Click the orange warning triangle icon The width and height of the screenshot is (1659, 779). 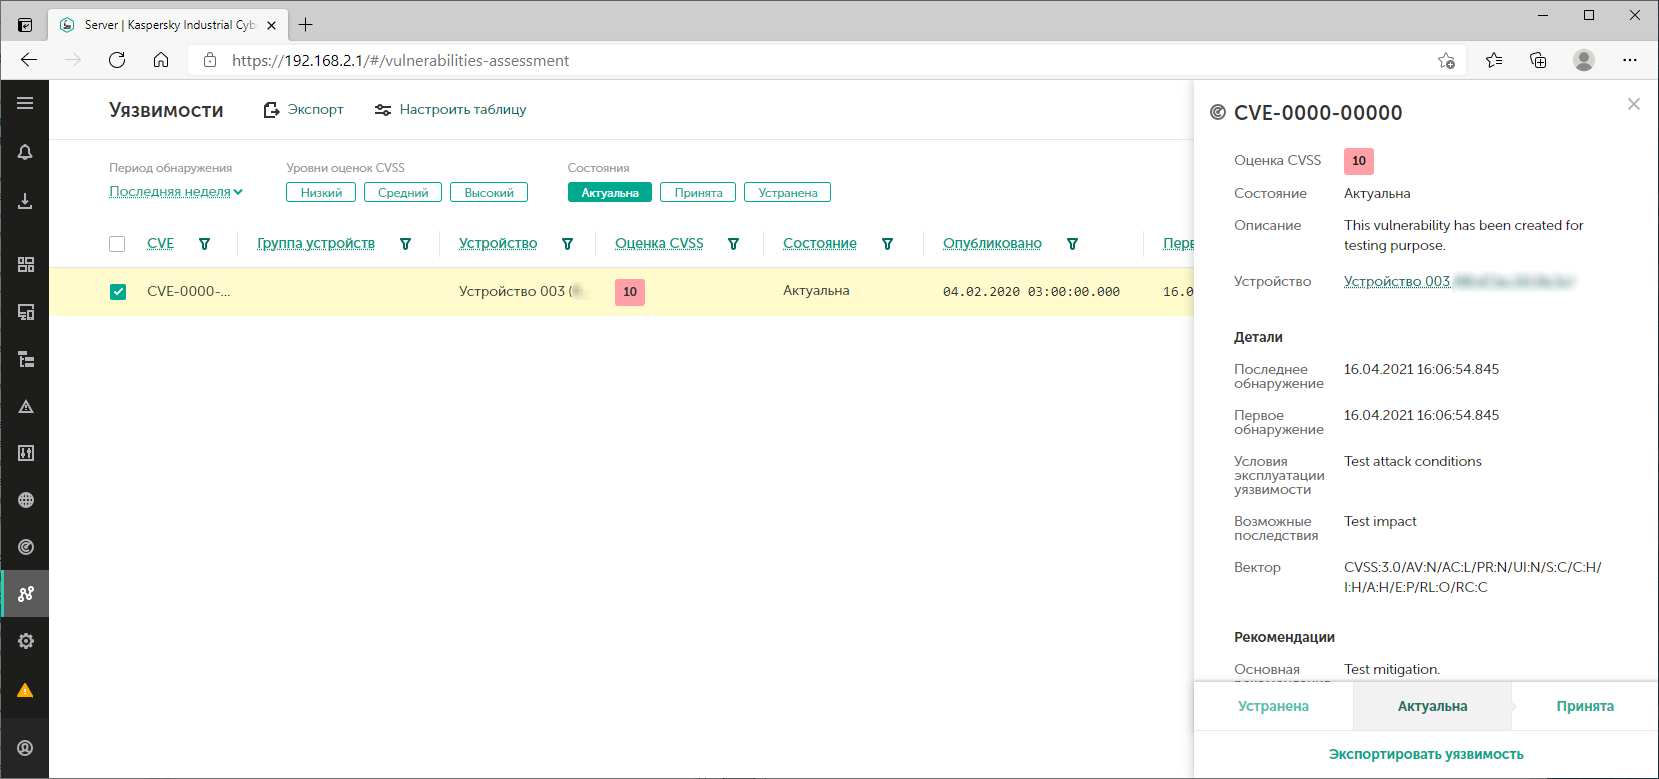[x=25, y=691]
